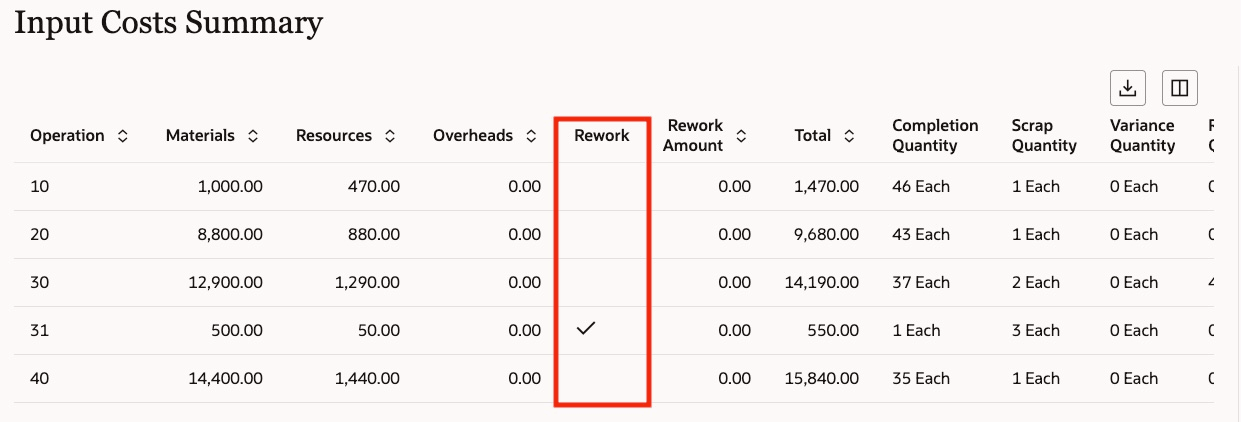Click the Input Costs Summary heading
The image size is (1241, 422).
click(x=169, y=24)
